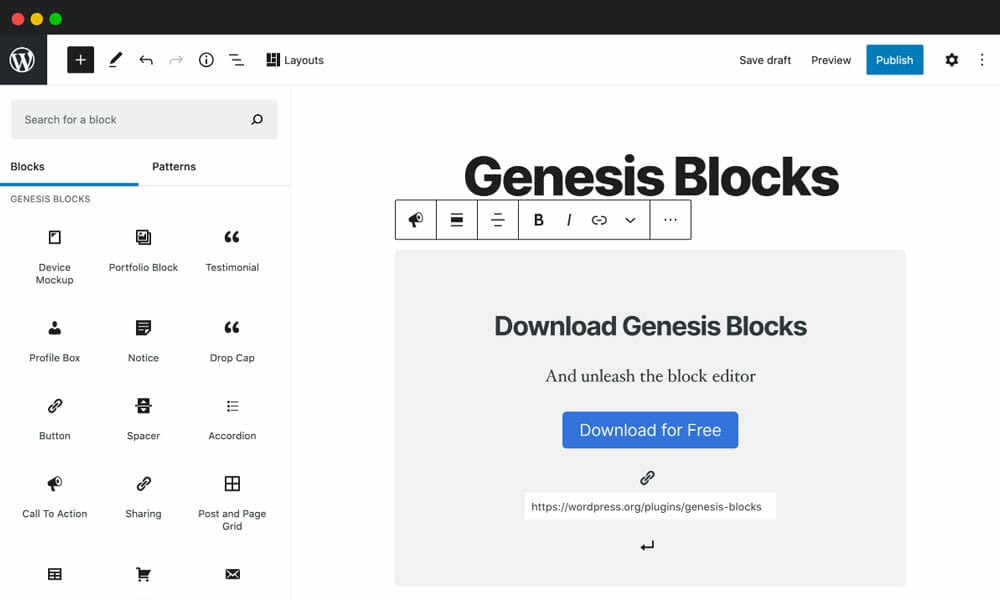Click the Tools pencil icon
The height and width of the screenshot is (600, 1000).
click(x=115, y=60)
